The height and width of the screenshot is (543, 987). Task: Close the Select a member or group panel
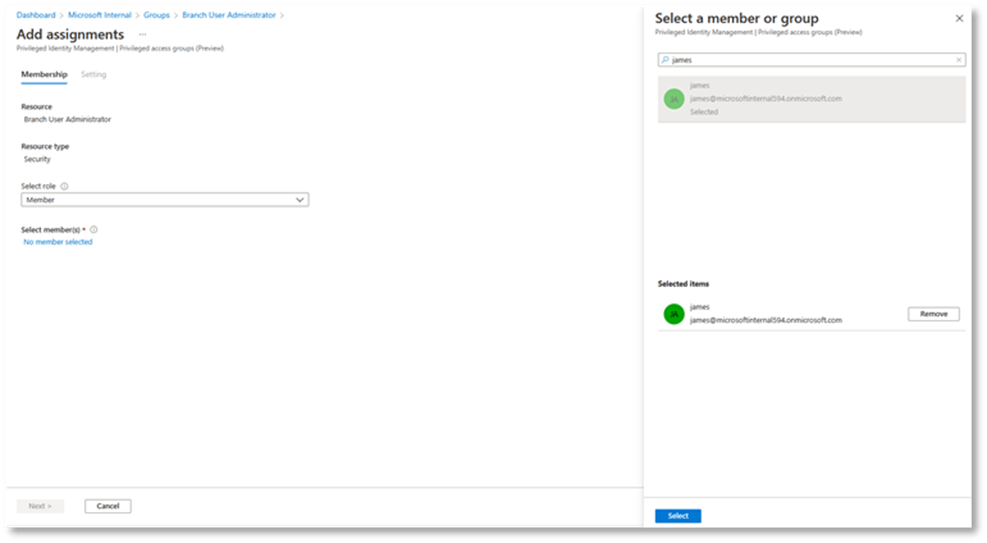(x=959, y=19)
